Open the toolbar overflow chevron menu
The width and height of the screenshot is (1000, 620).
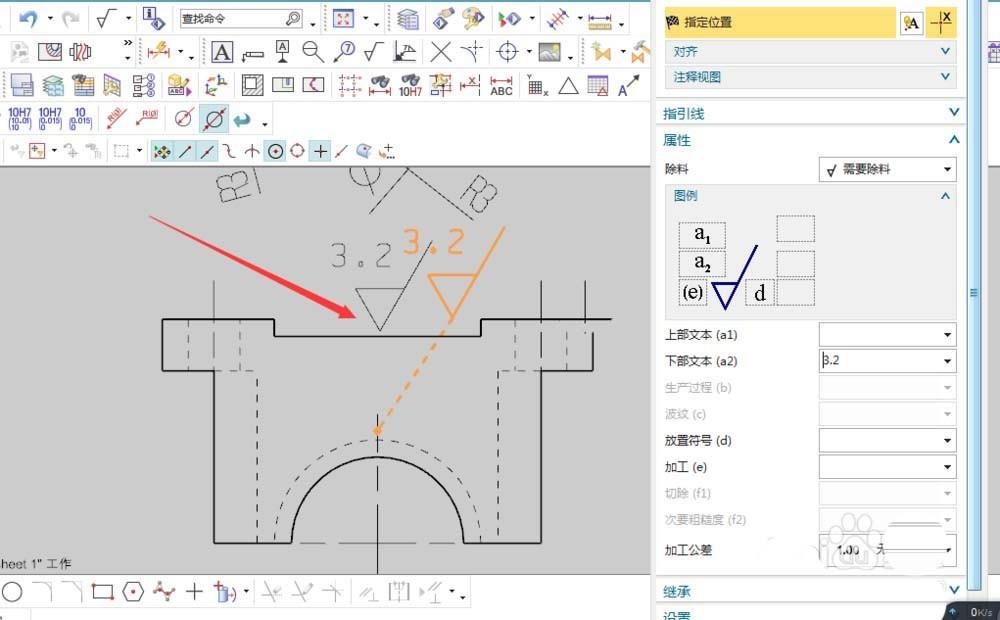tap(127, 41)
